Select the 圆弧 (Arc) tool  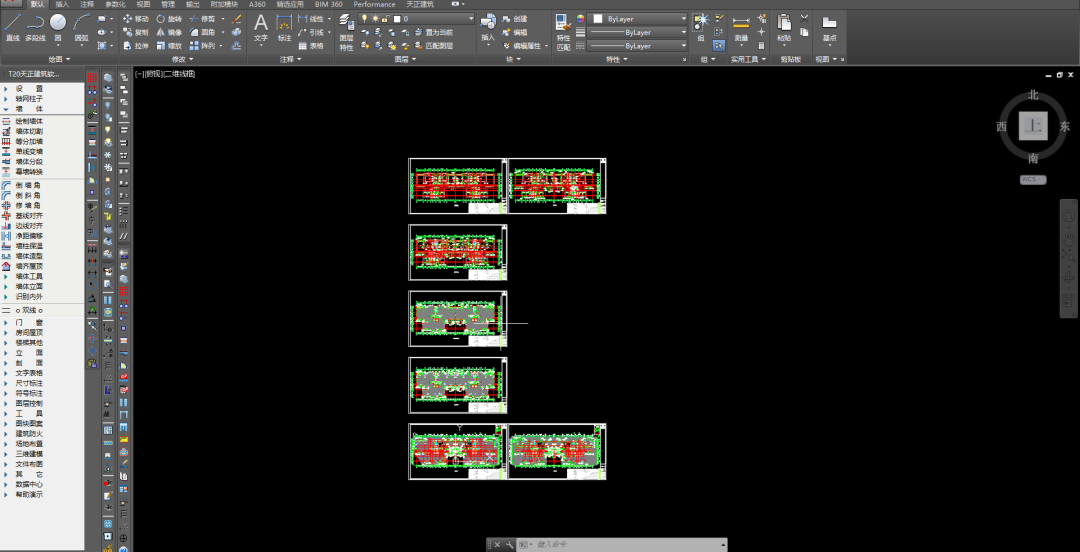click(81, 28)
